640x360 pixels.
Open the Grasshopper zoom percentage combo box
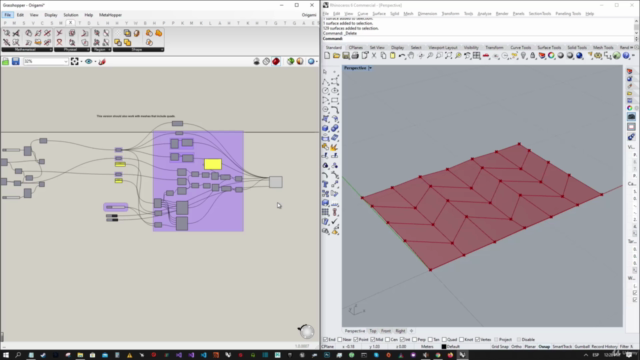pos(46,61)
